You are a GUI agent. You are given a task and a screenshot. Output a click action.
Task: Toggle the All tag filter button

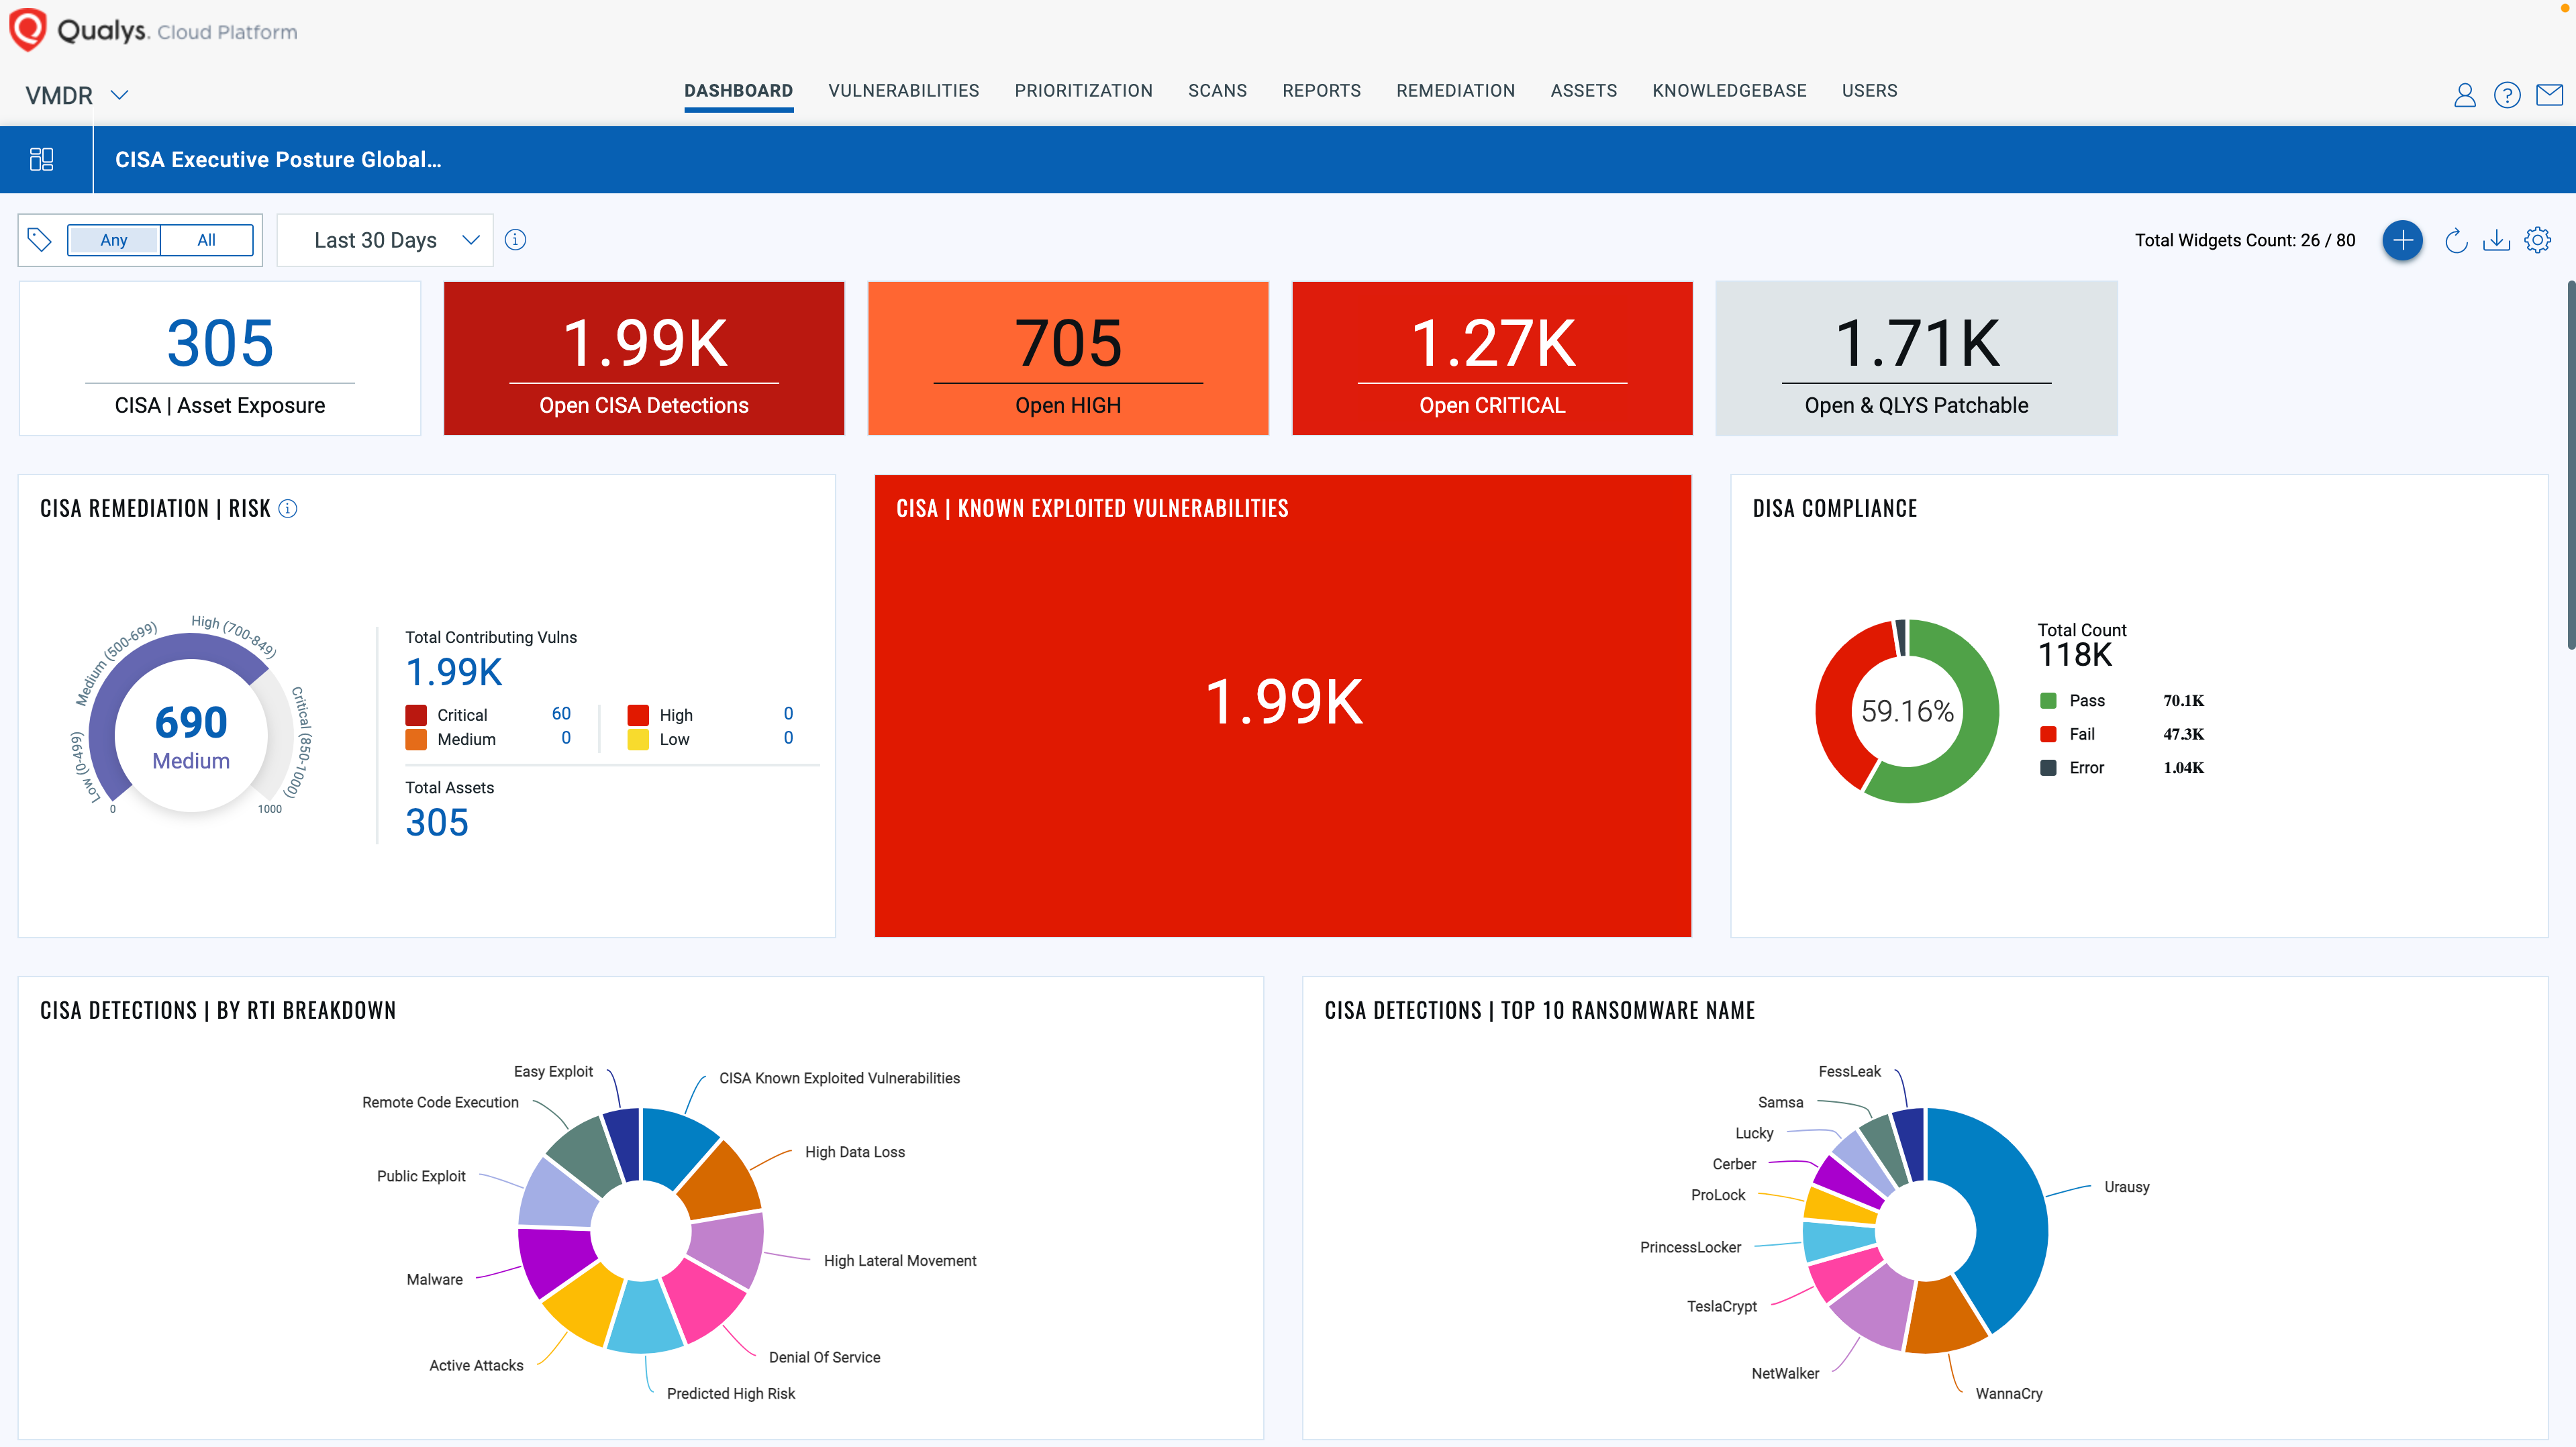207,239
